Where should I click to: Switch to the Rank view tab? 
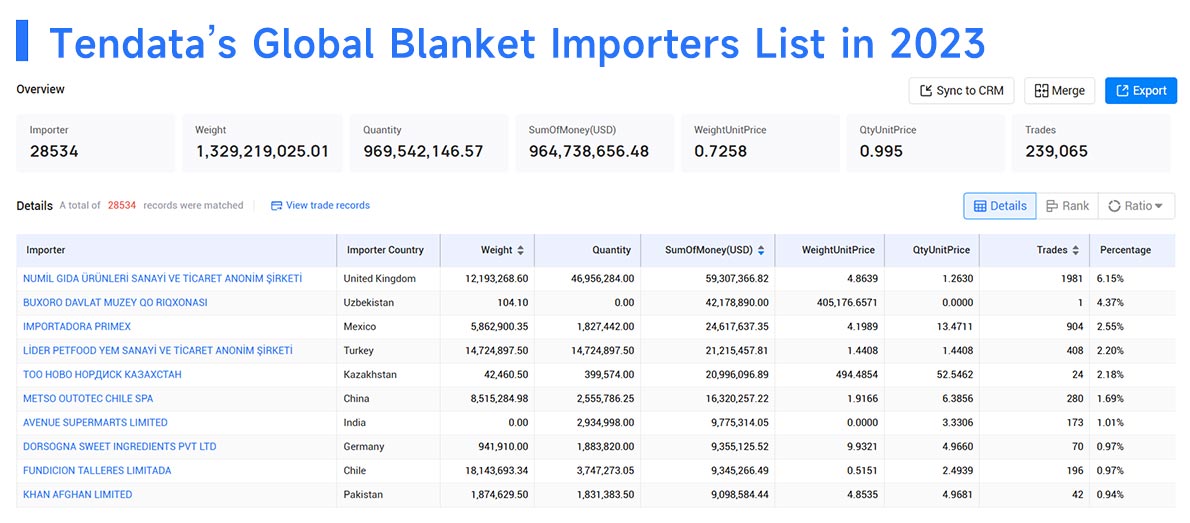click(1067, 206)
